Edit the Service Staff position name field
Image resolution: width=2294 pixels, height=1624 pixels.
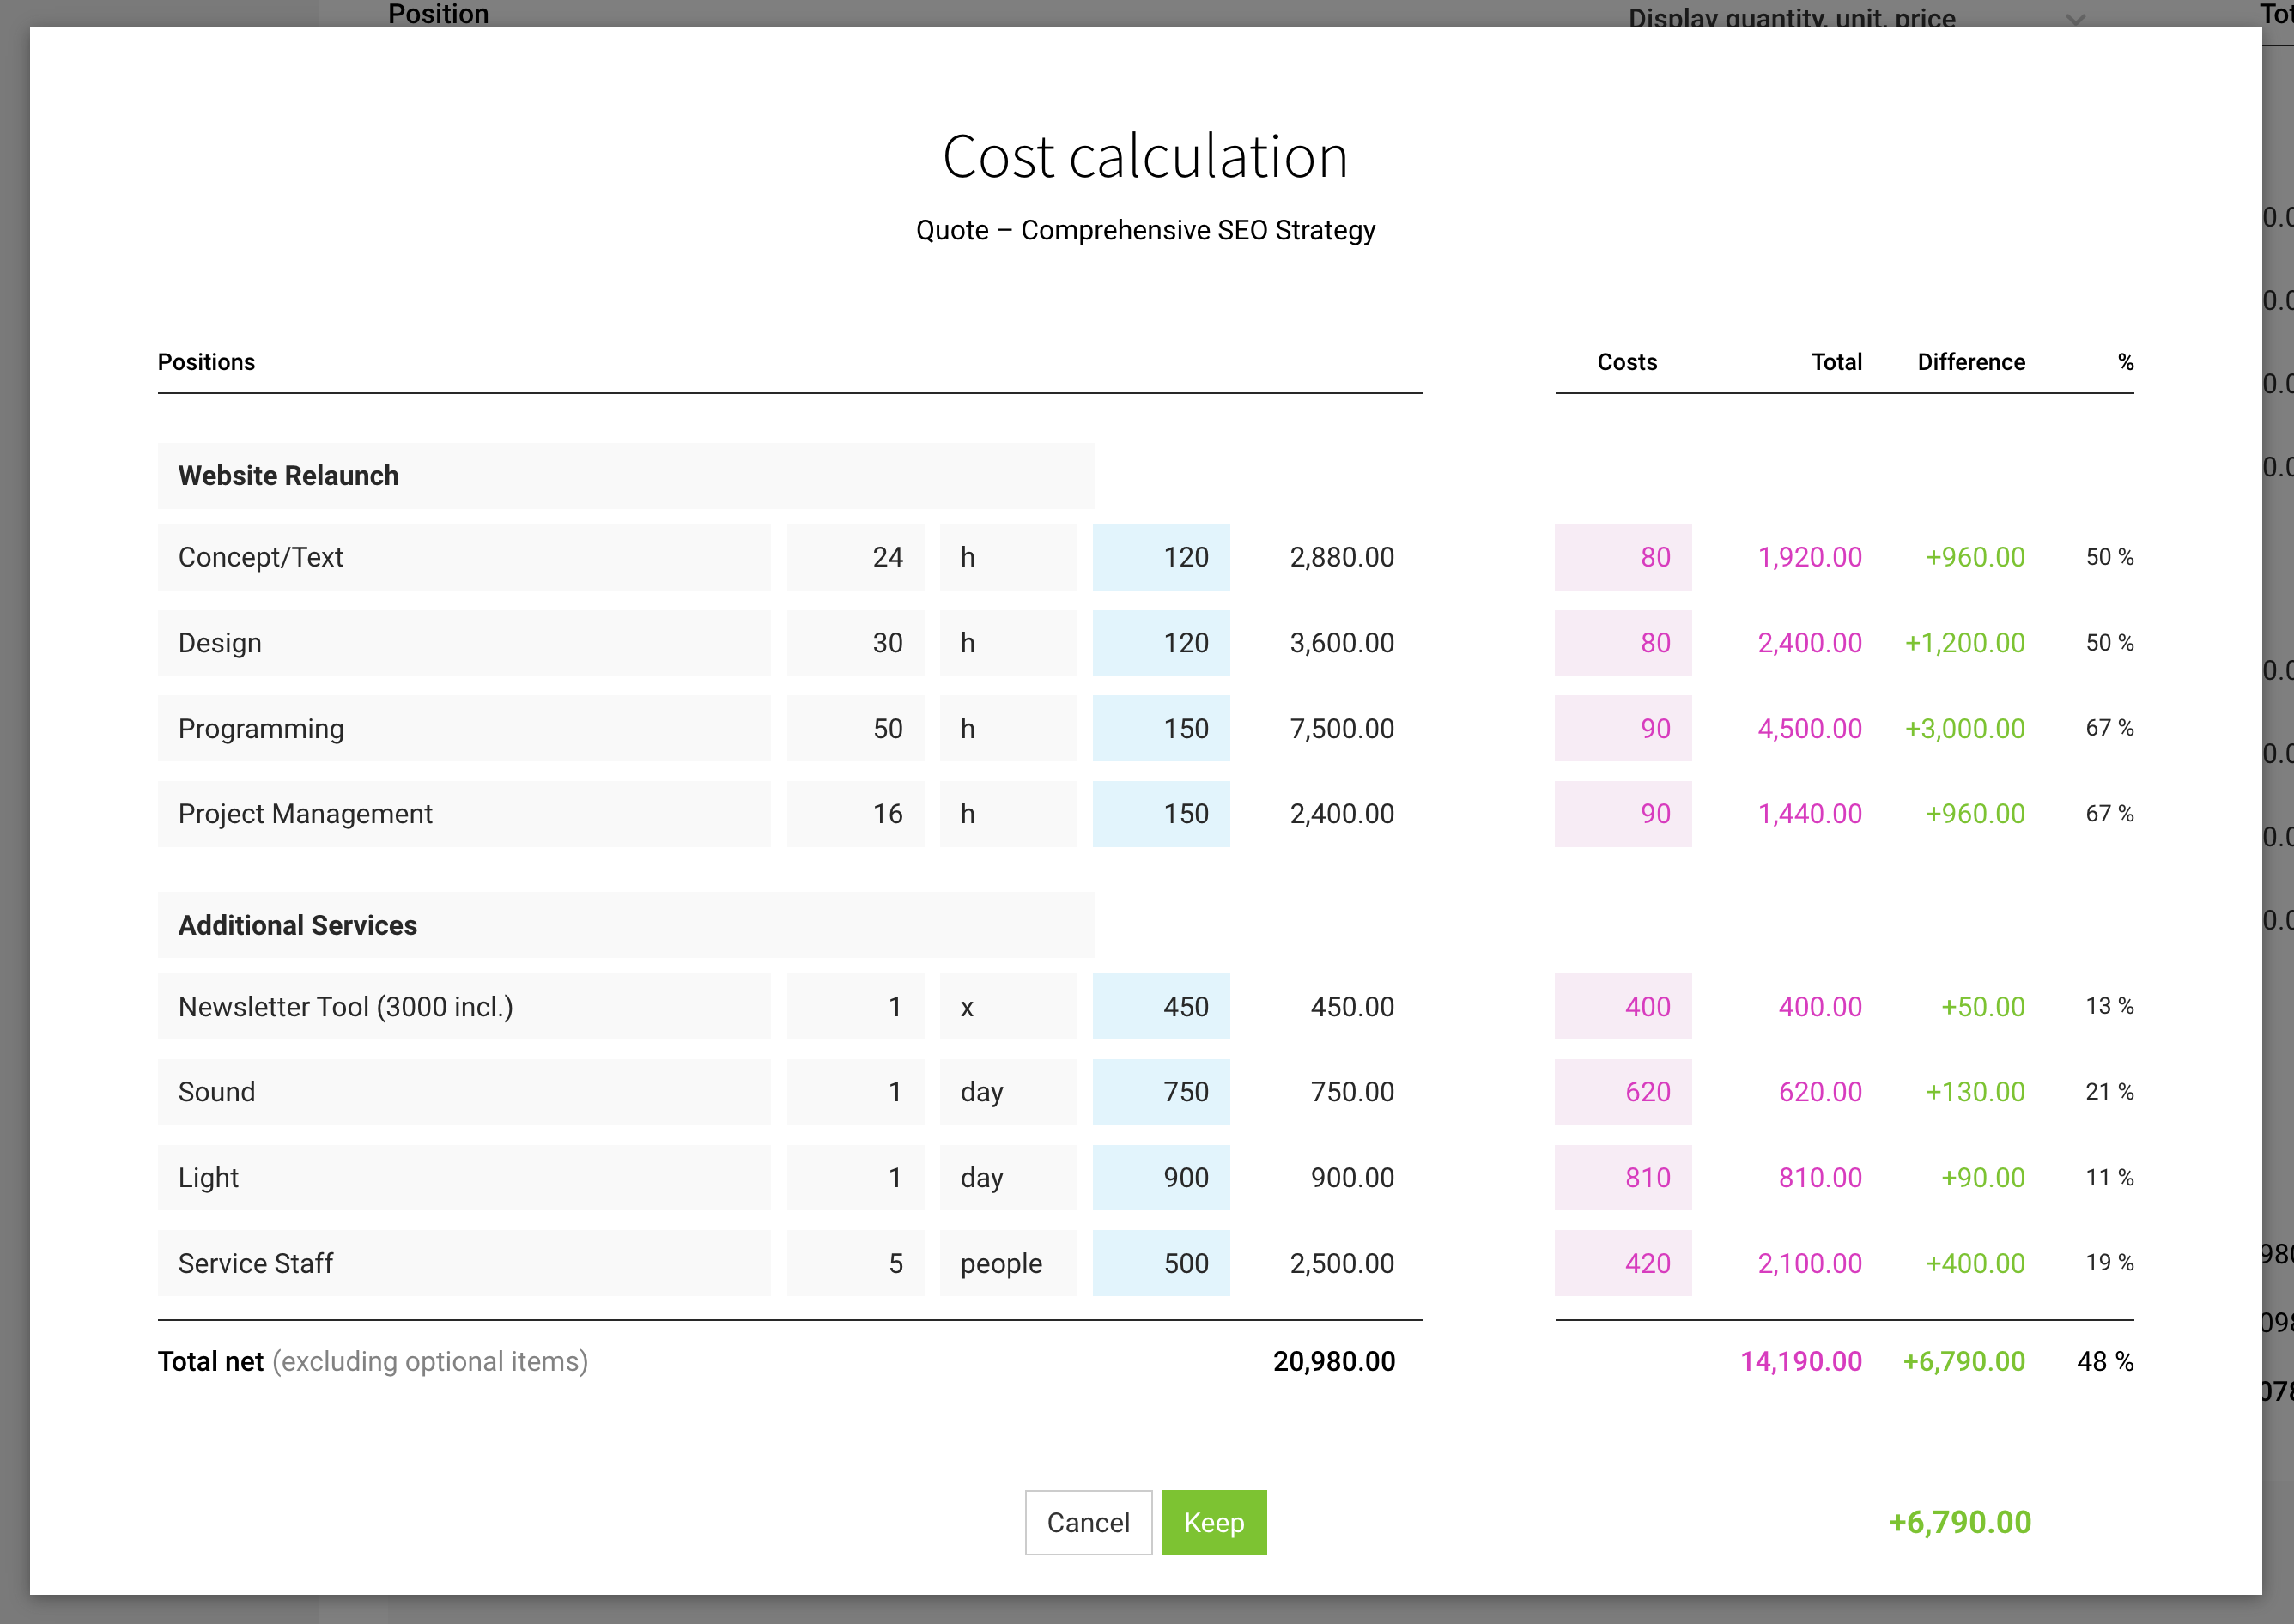(464, 1263)
